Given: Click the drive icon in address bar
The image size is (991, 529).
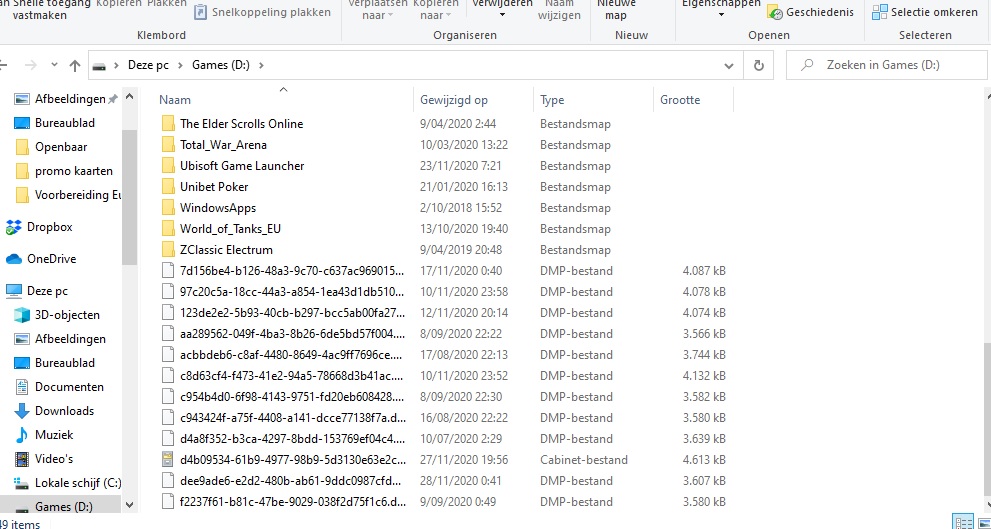Looking at the screenshot, I should click(99, 65).
